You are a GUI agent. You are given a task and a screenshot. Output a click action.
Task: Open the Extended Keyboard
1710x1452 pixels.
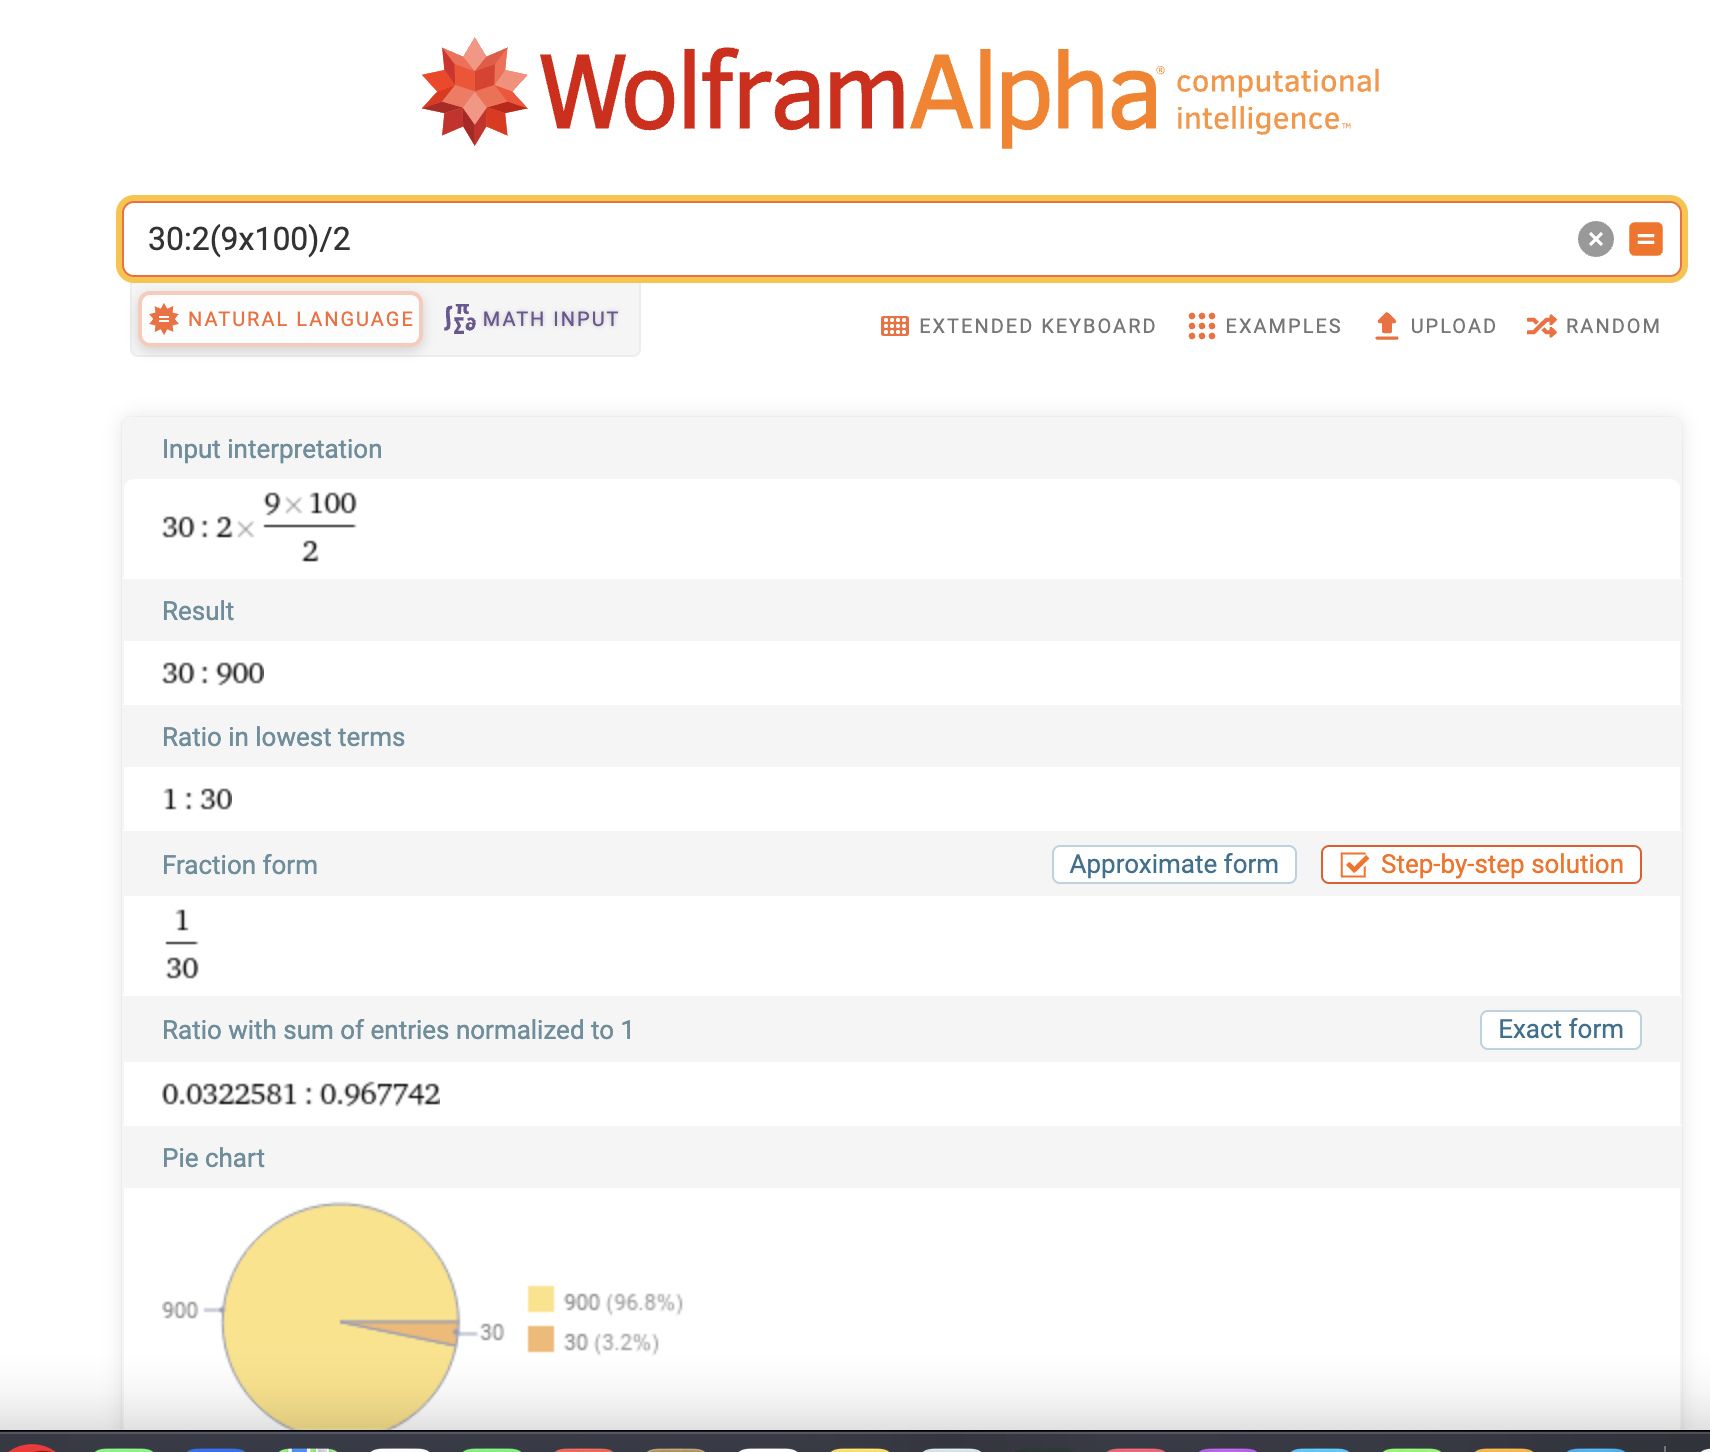[x=1018, y=326]
